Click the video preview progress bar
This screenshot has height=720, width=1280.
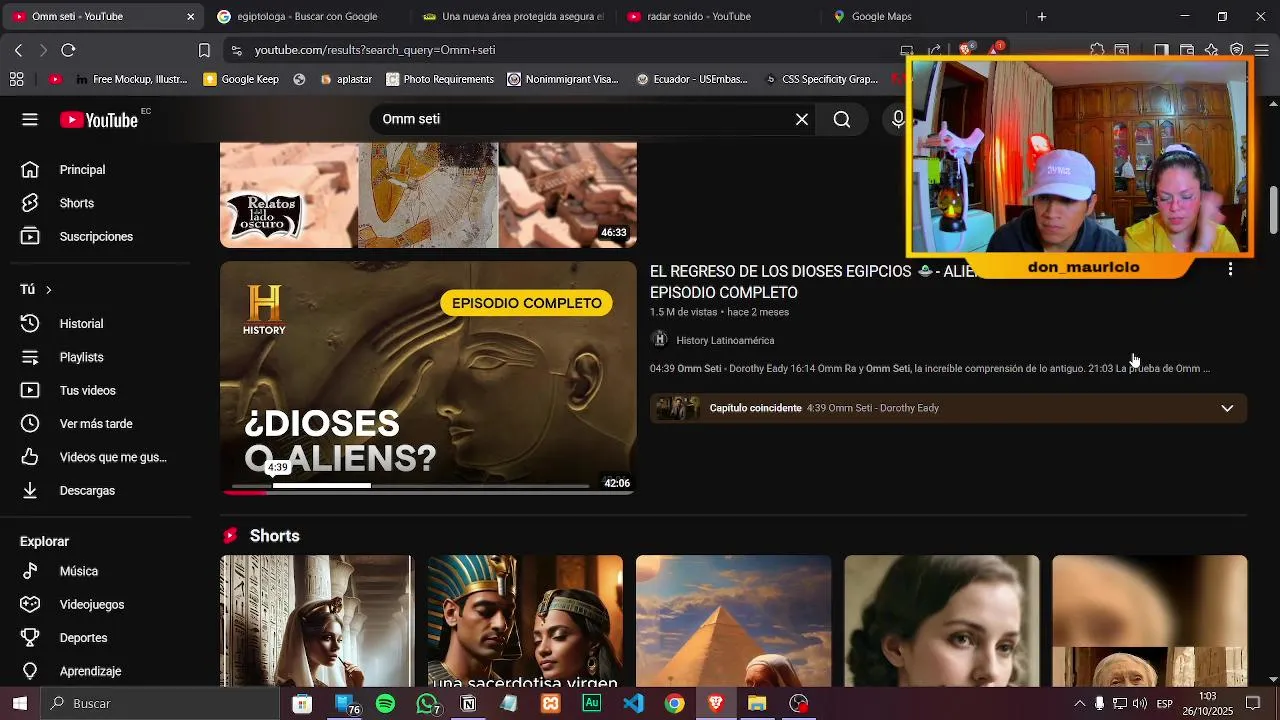410,486
